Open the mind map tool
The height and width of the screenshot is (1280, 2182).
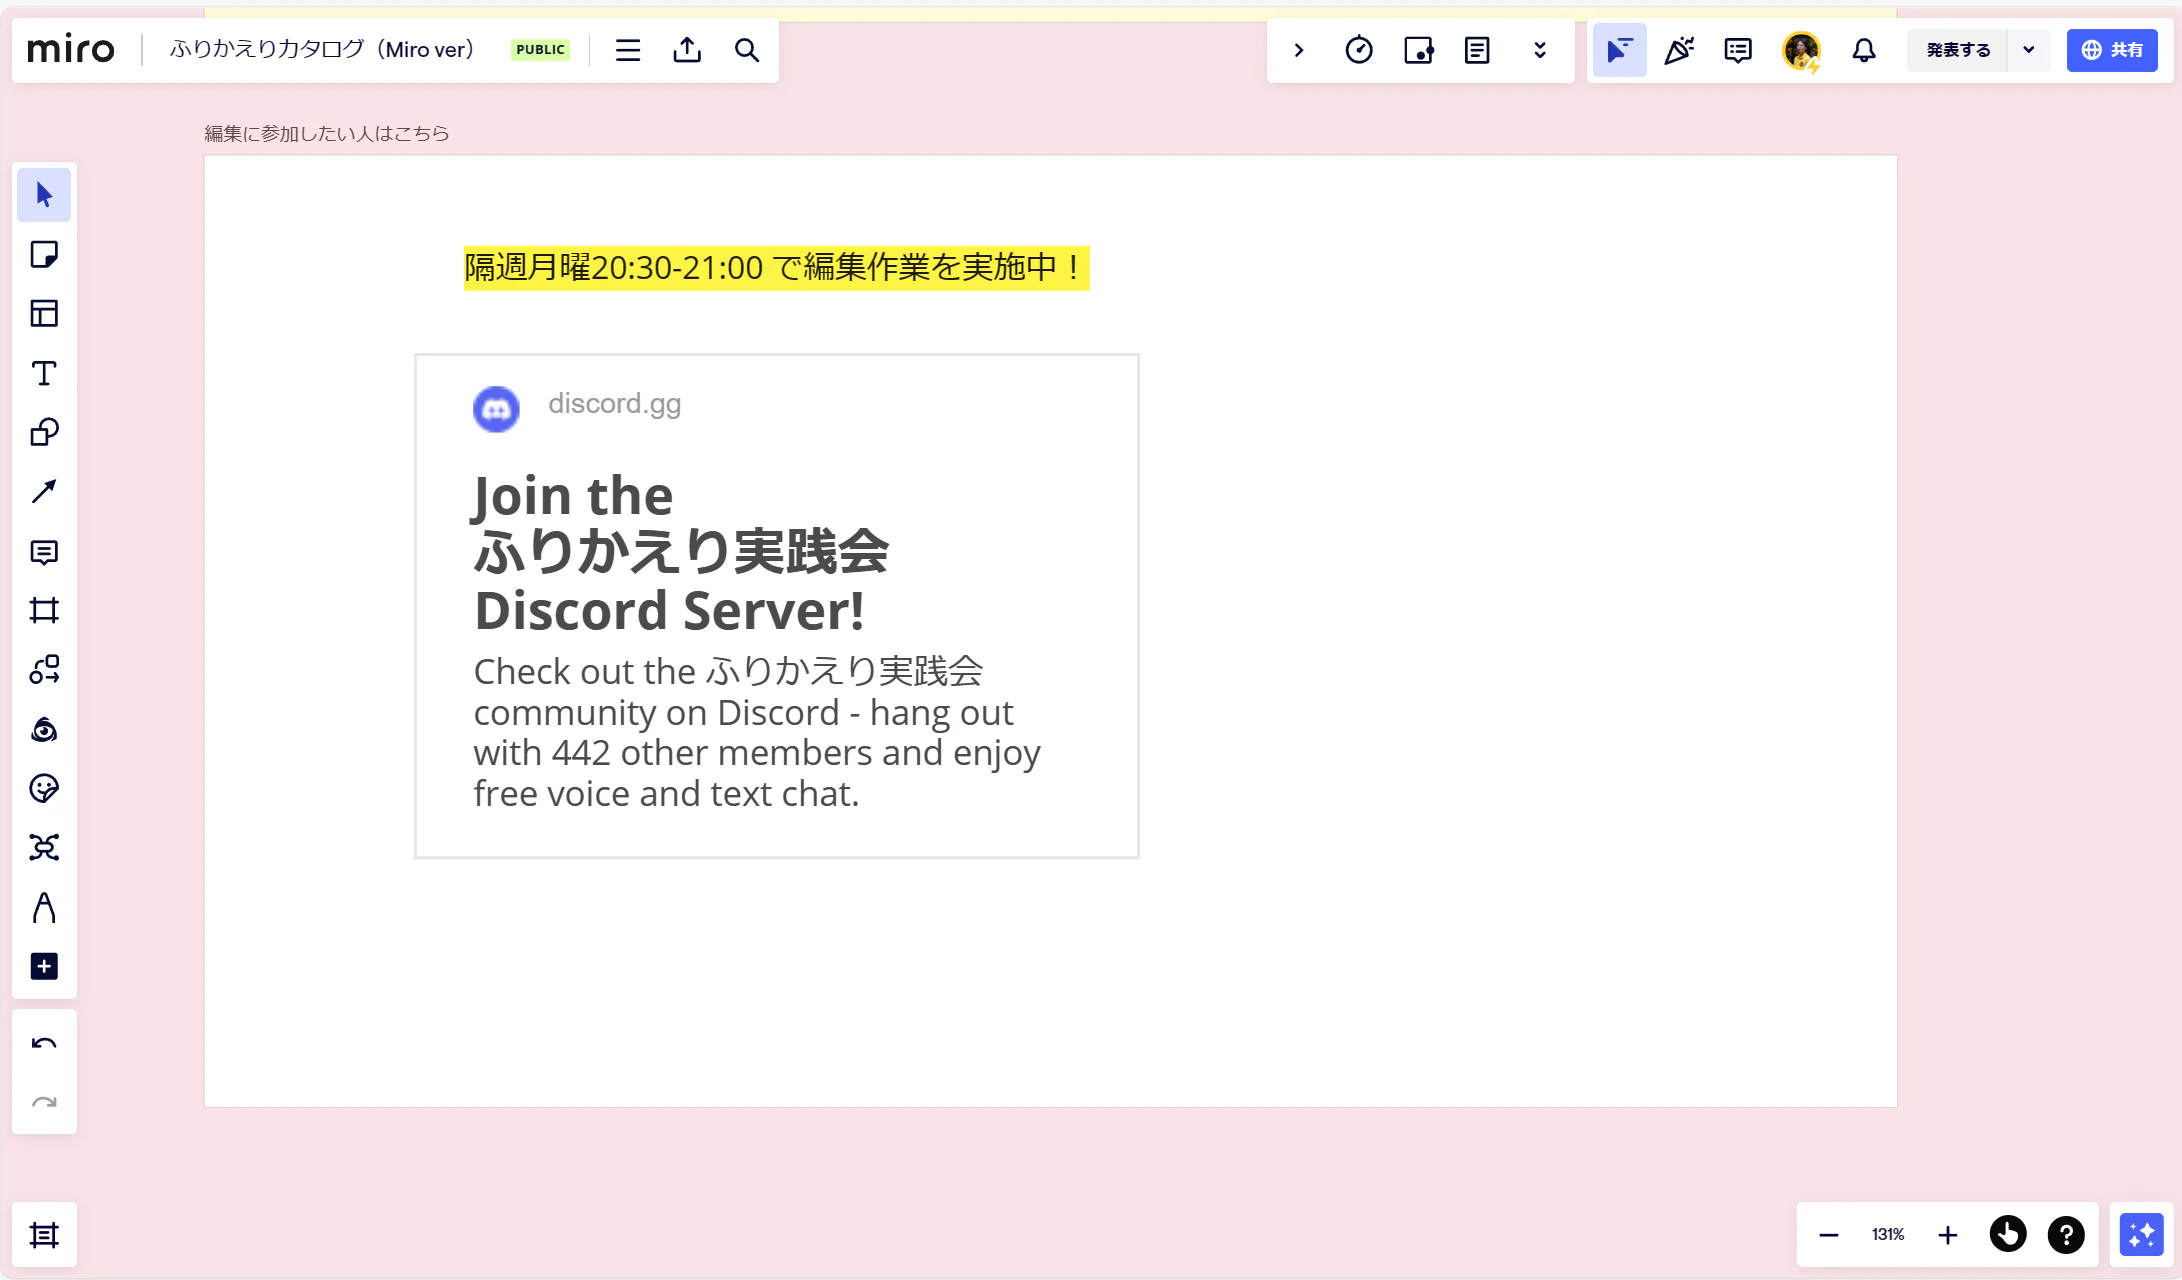tap(44, 848)
